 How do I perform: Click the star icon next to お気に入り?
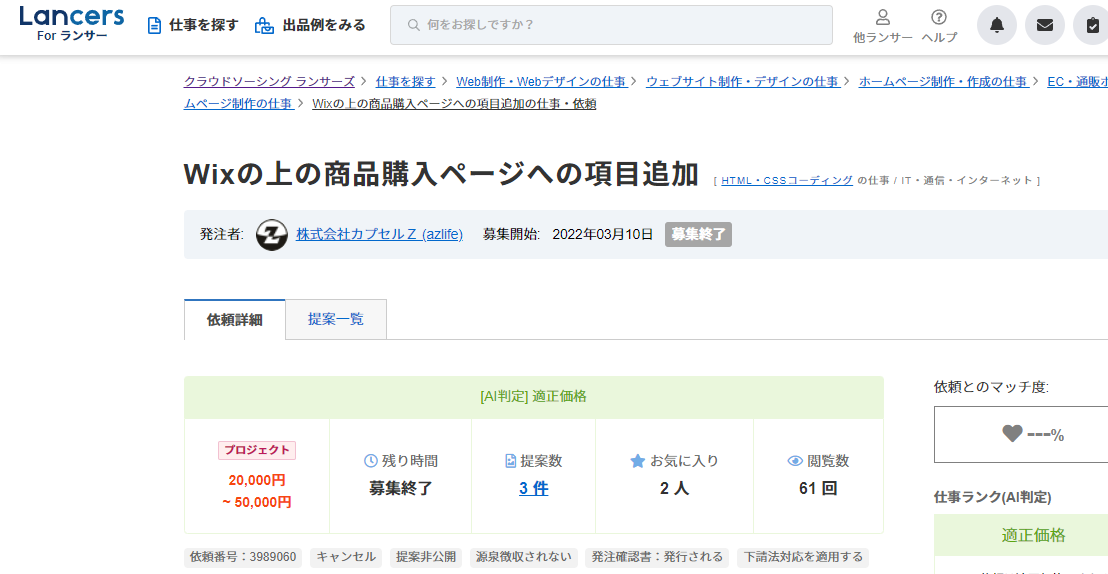coord(637,461)
